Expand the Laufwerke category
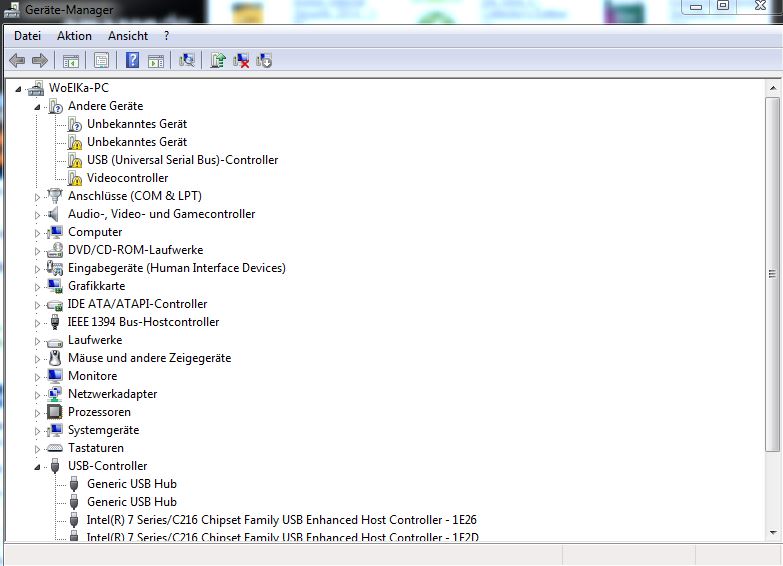783x566 pixels. click(x=37, y=341)
